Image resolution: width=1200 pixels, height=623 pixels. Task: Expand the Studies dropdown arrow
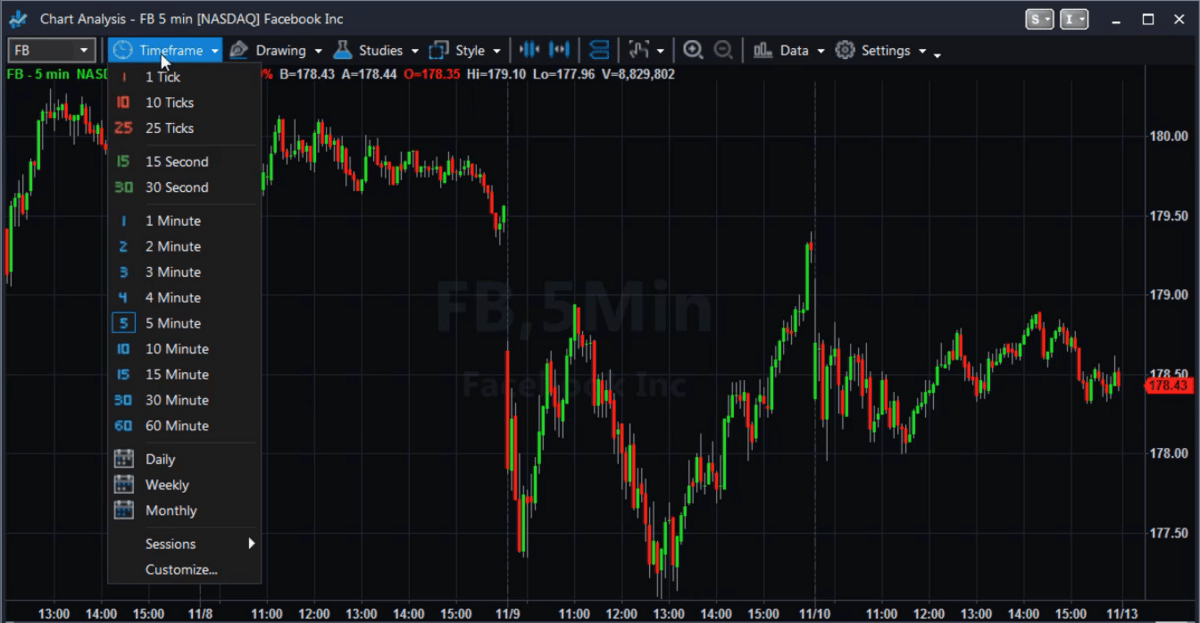pyautogui.click(x=414, y=51)
